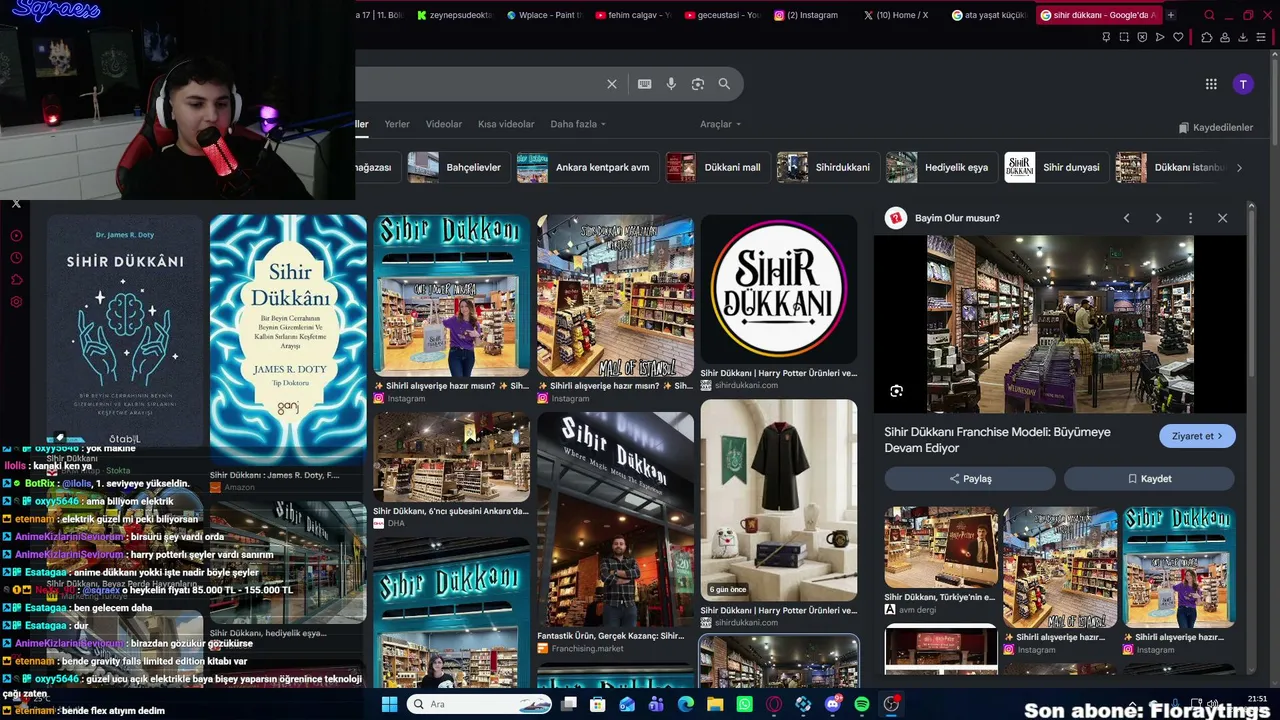This screenshot has height=720, width=1280.
Task: Click the Google search input field
Action: [x=480, y=84]
